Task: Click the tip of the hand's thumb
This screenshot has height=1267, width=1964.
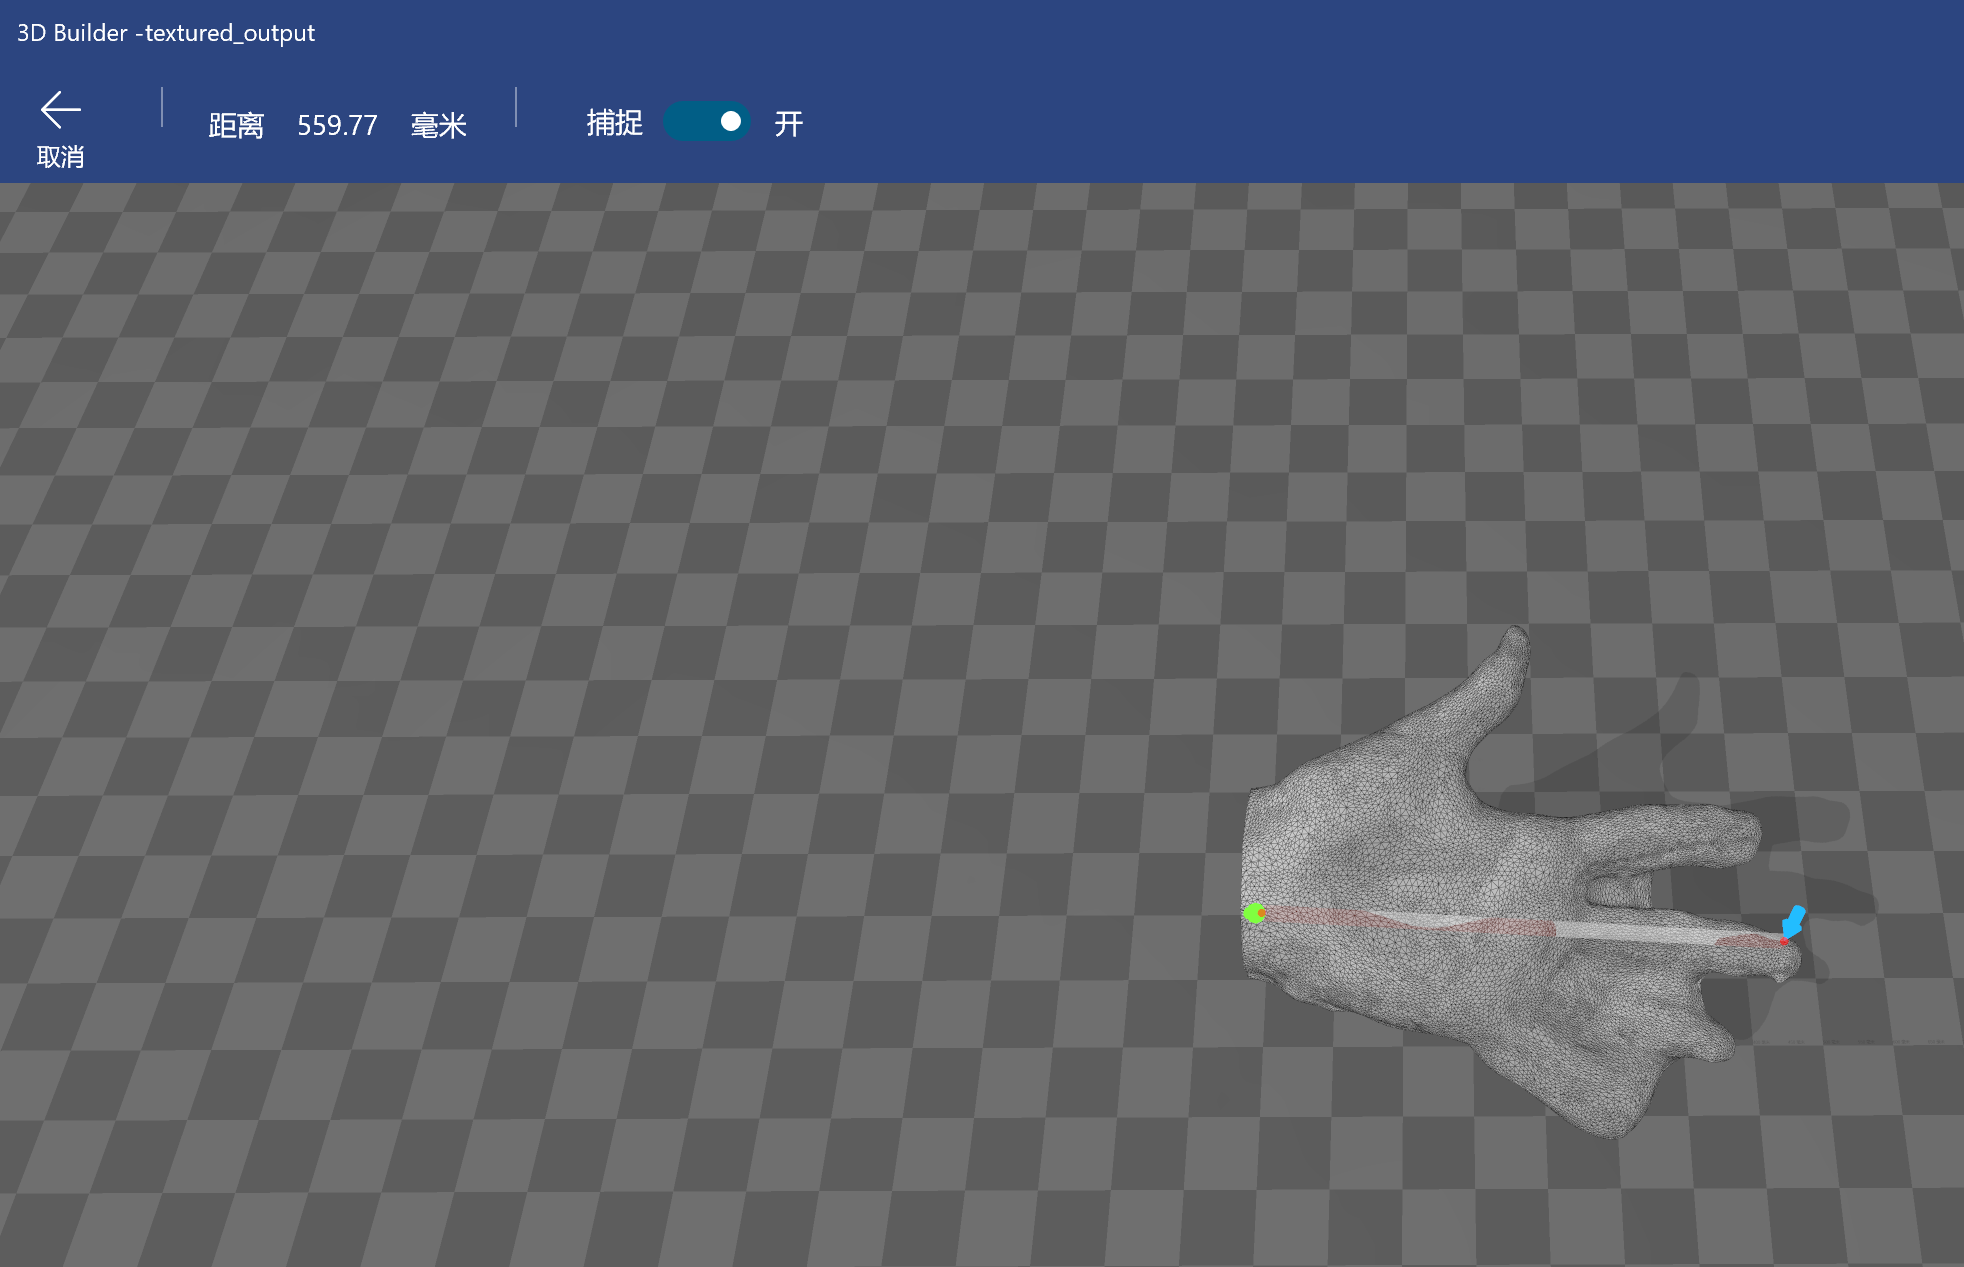Action: coord(1515,640)
